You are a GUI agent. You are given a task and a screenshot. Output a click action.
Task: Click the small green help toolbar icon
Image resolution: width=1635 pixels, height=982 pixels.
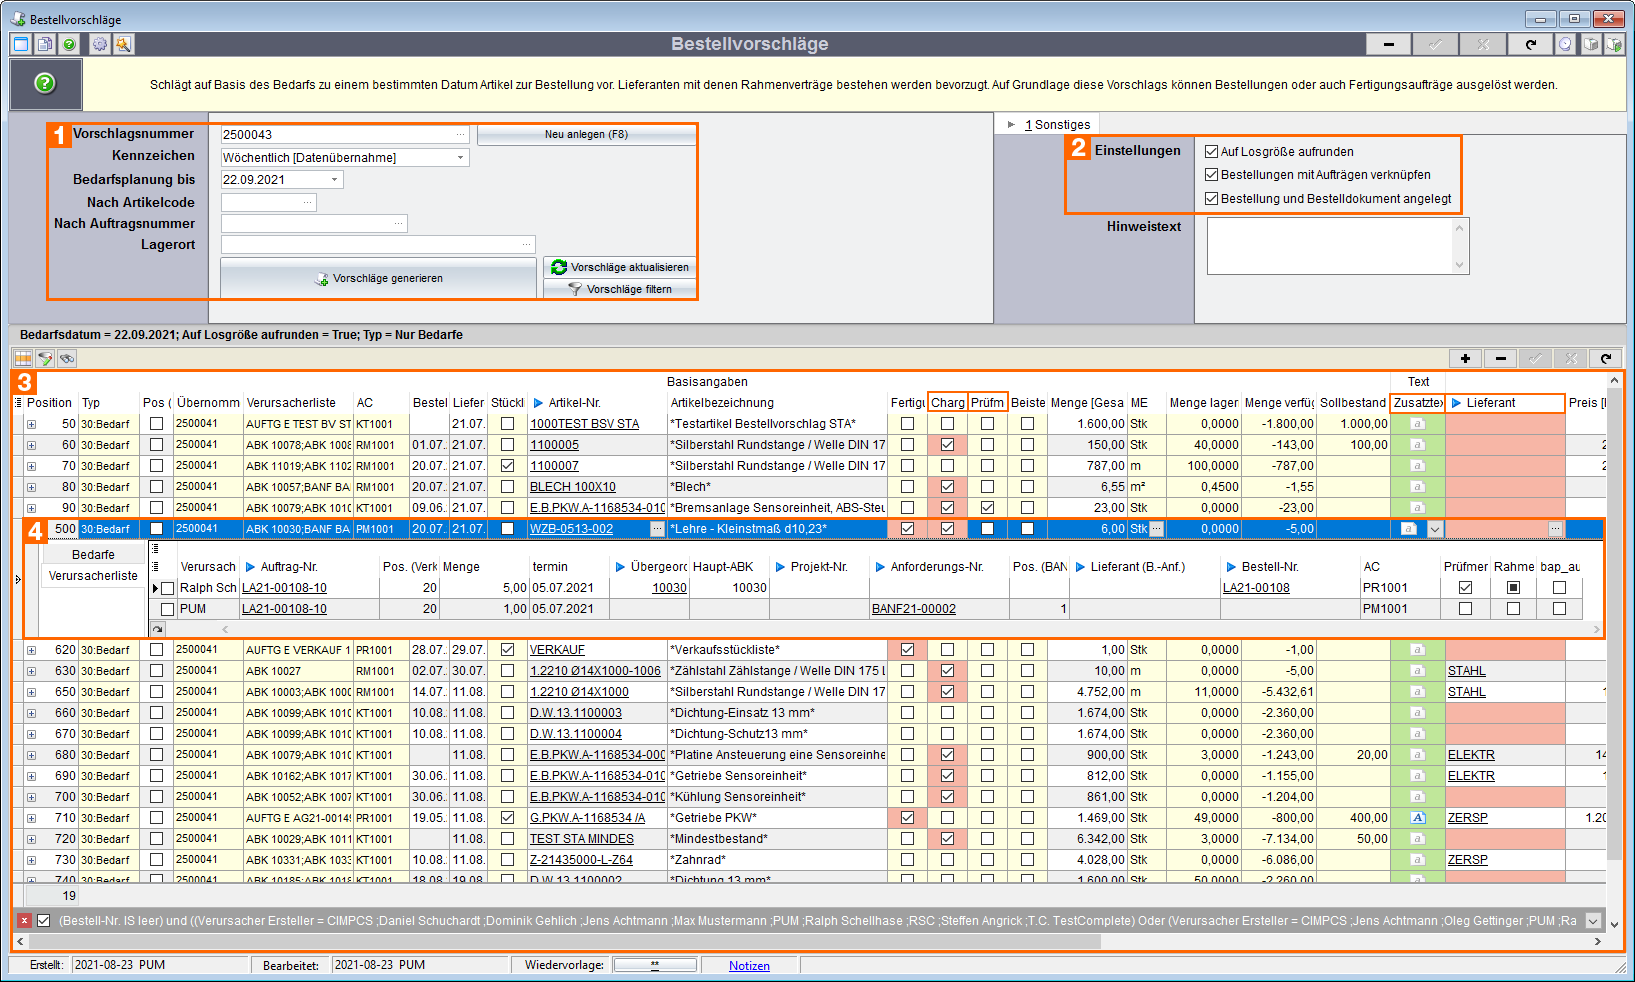[x=69, y=44]
